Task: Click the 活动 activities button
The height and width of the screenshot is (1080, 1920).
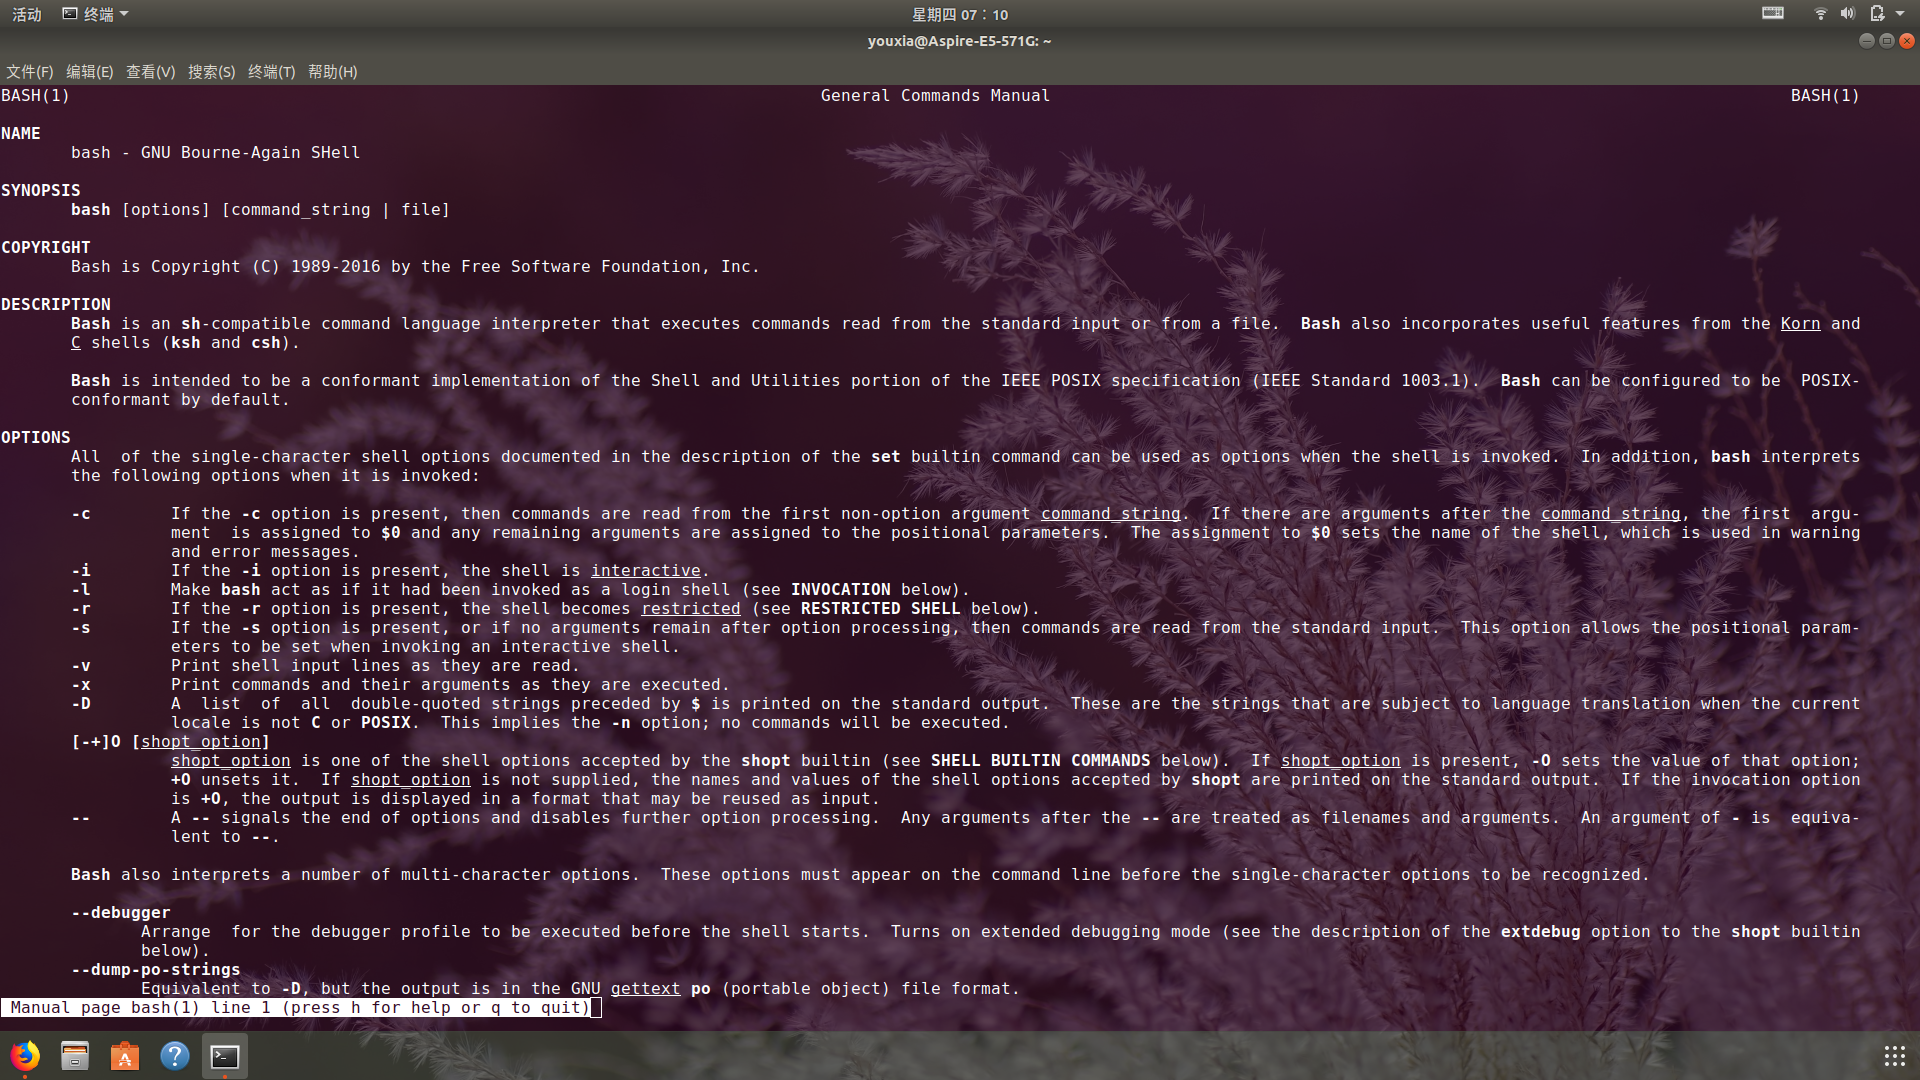Action: click(x=26, y=14)
